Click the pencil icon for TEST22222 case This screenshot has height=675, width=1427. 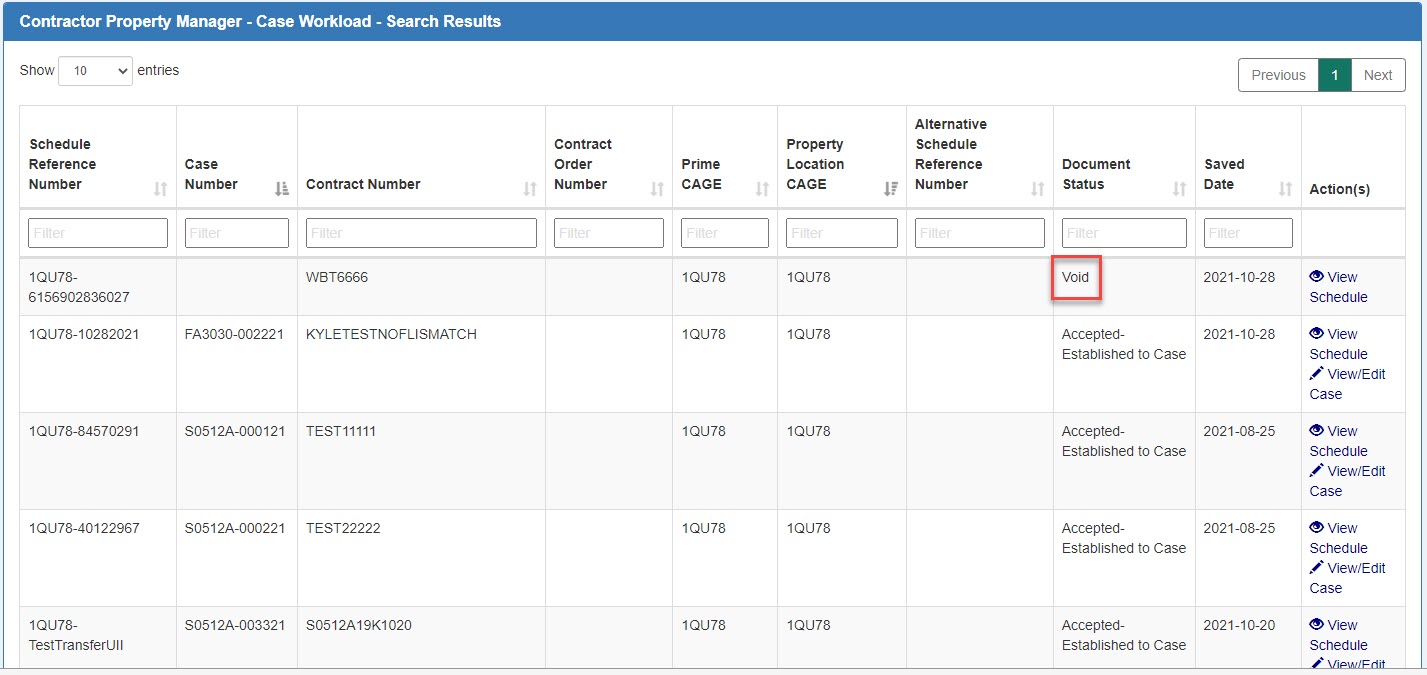pos(1316,568)
